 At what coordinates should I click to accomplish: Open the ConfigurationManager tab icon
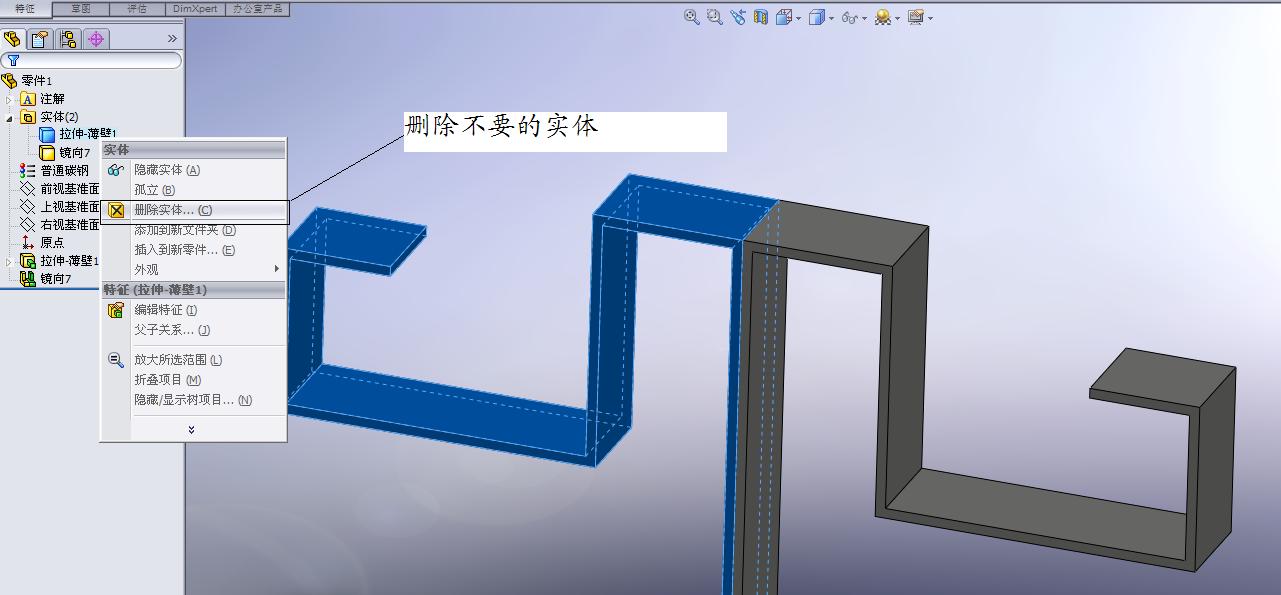(x=68, y=39)
